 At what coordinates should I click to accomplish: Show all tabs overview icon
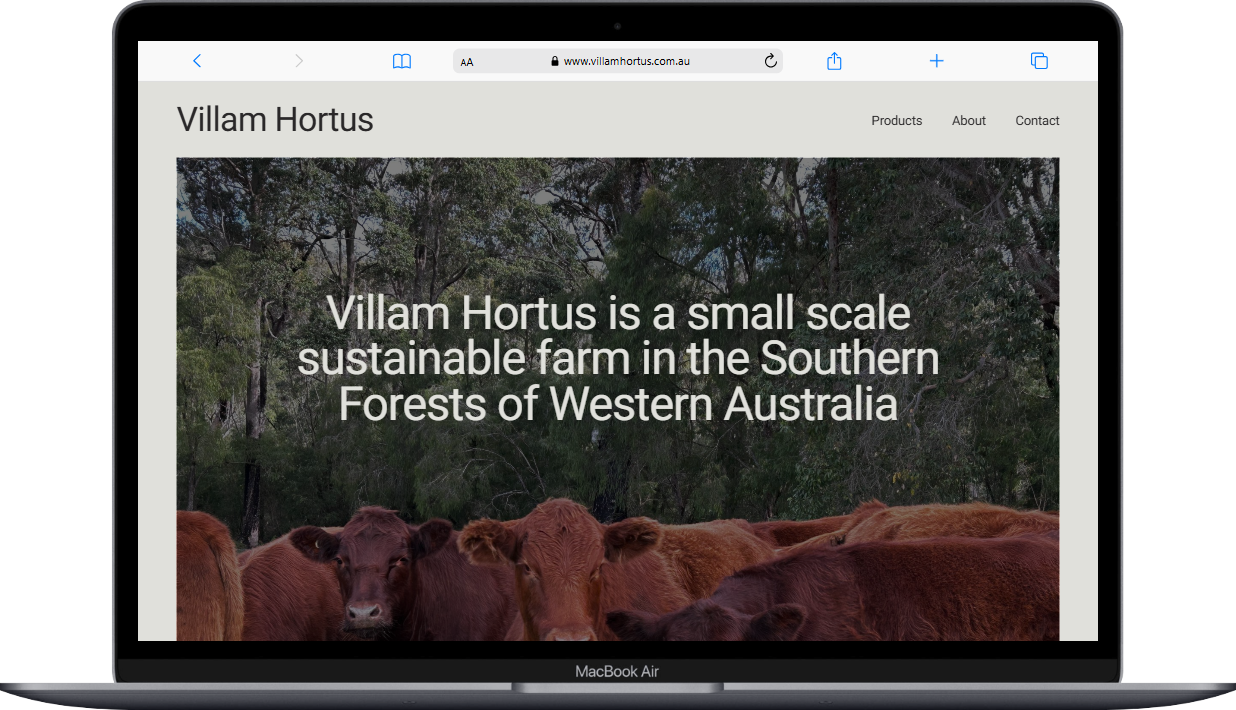pyautogui.click(x=1039, y=61)
